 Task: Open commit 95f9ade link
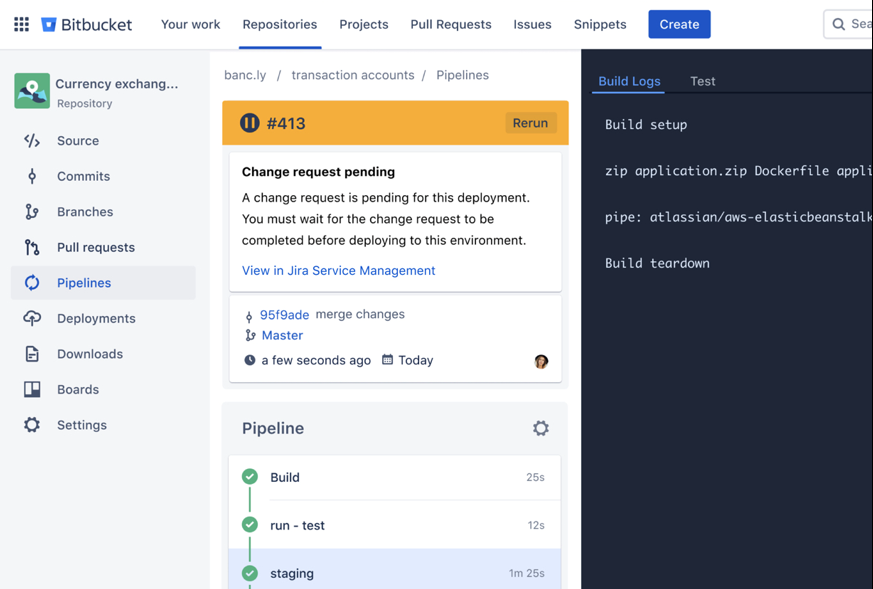pos(285,315)
